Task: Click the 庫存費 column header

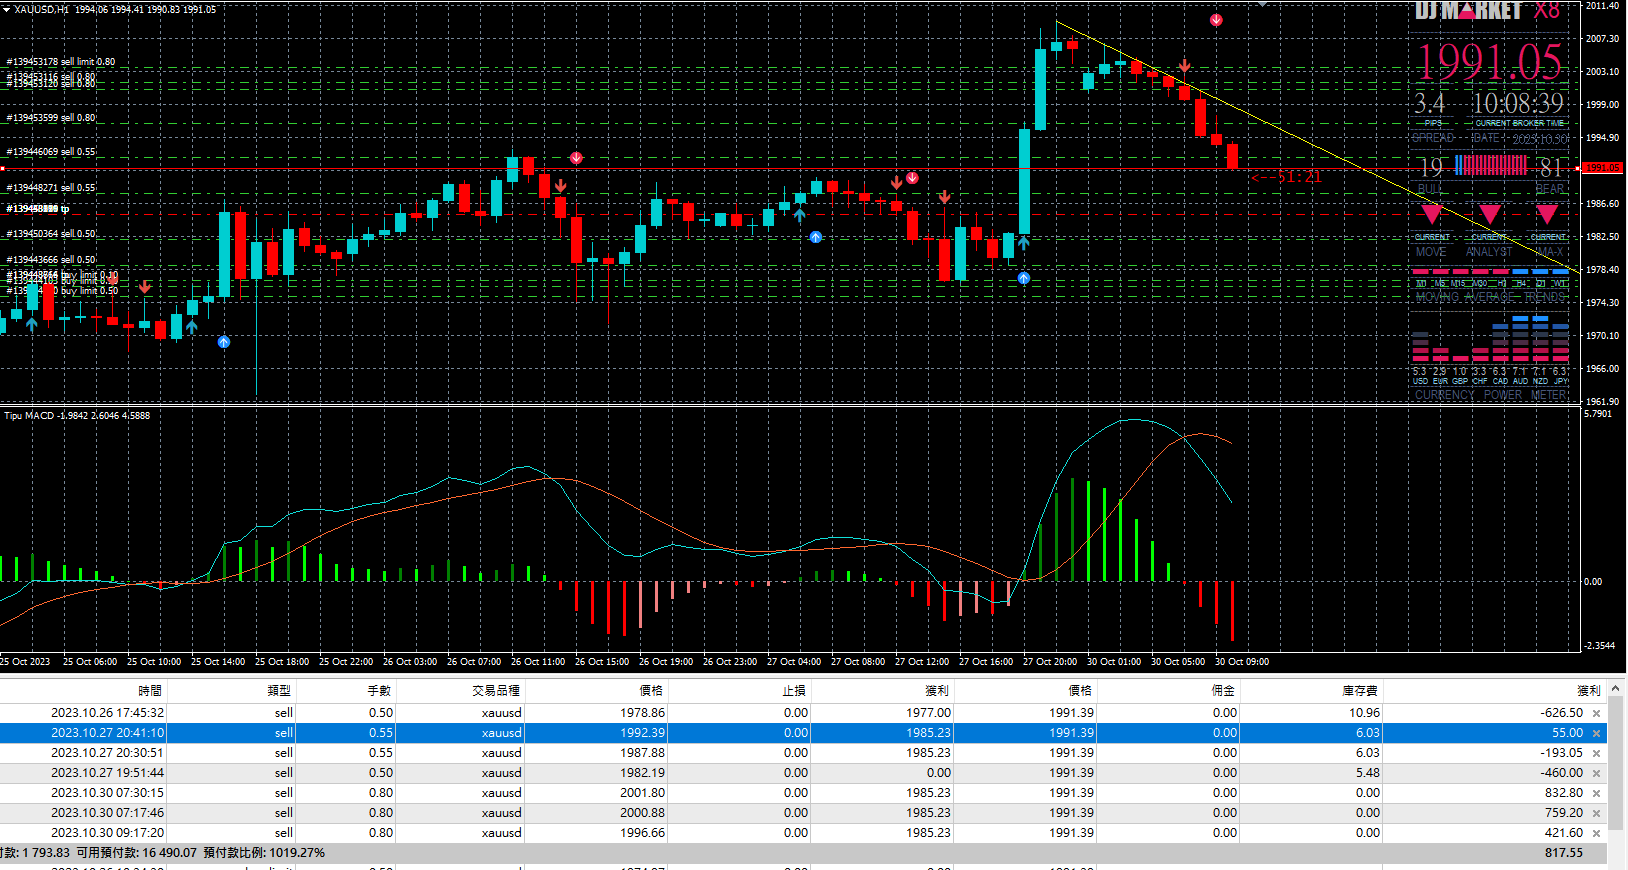Action: [x=1360, y=690]
